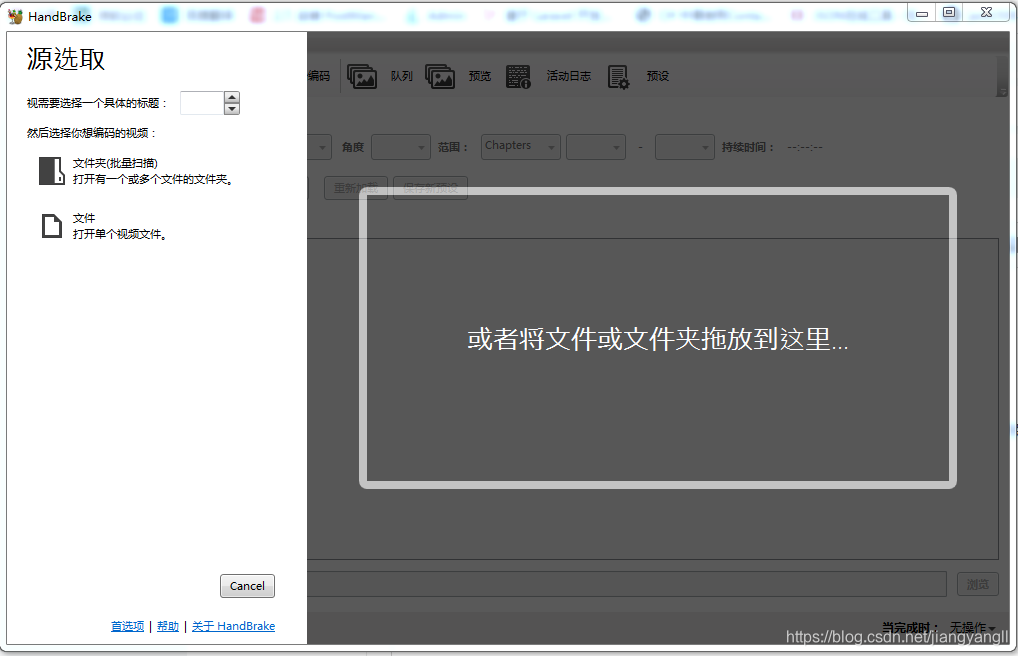Screen dimensions: 1018x656
Task: Decrease the title number with down arrow
Action: click(232, 109)
